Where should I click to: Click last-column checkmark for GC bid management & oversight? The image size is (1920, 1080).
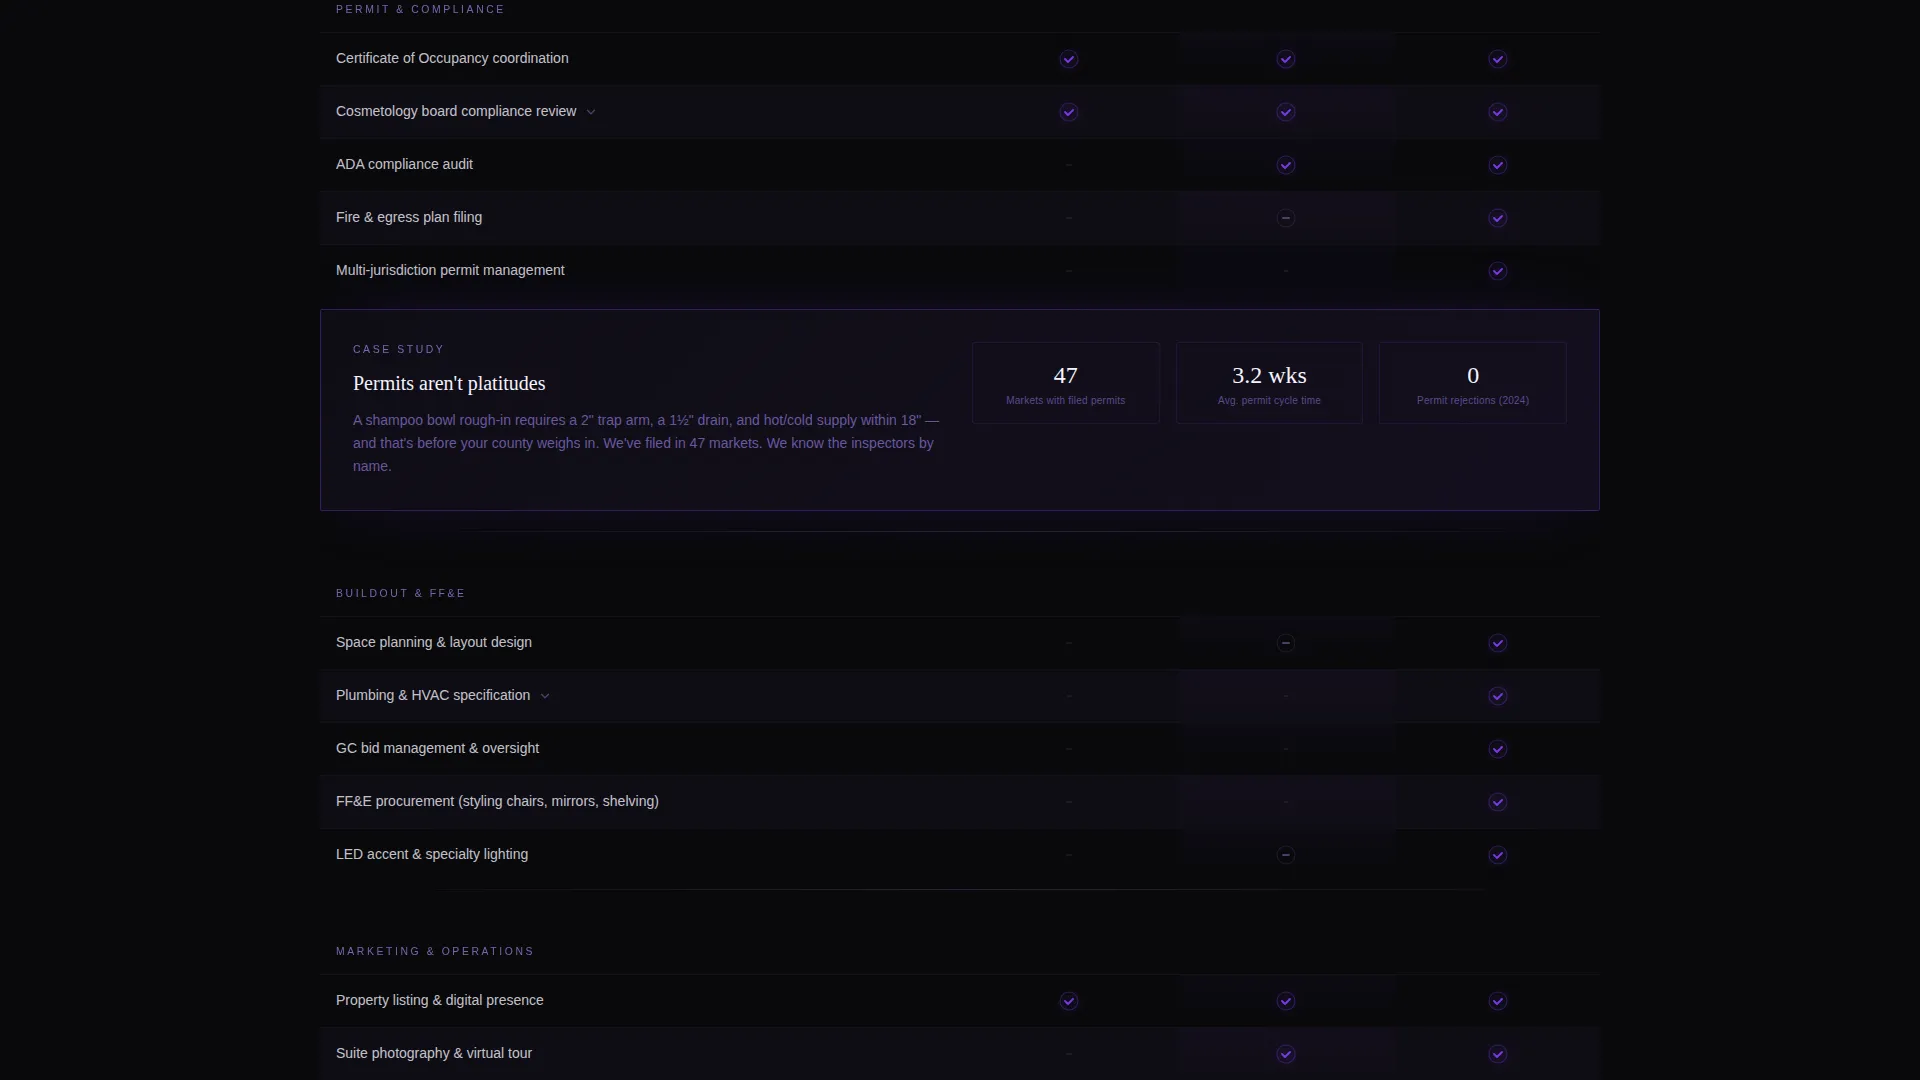coord(1498,749)
